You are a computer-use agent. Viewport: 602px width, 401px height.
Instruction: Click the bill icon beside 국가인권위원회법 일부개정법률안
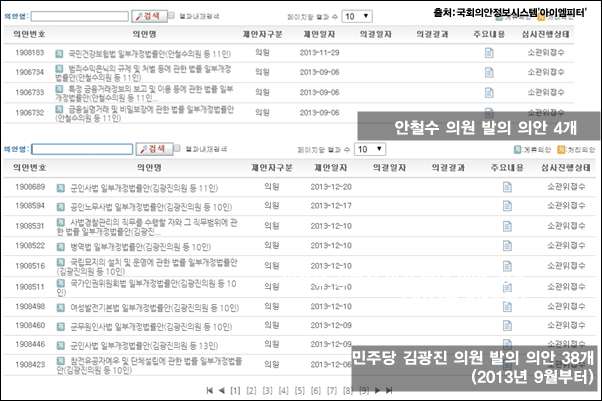(61, 283)
